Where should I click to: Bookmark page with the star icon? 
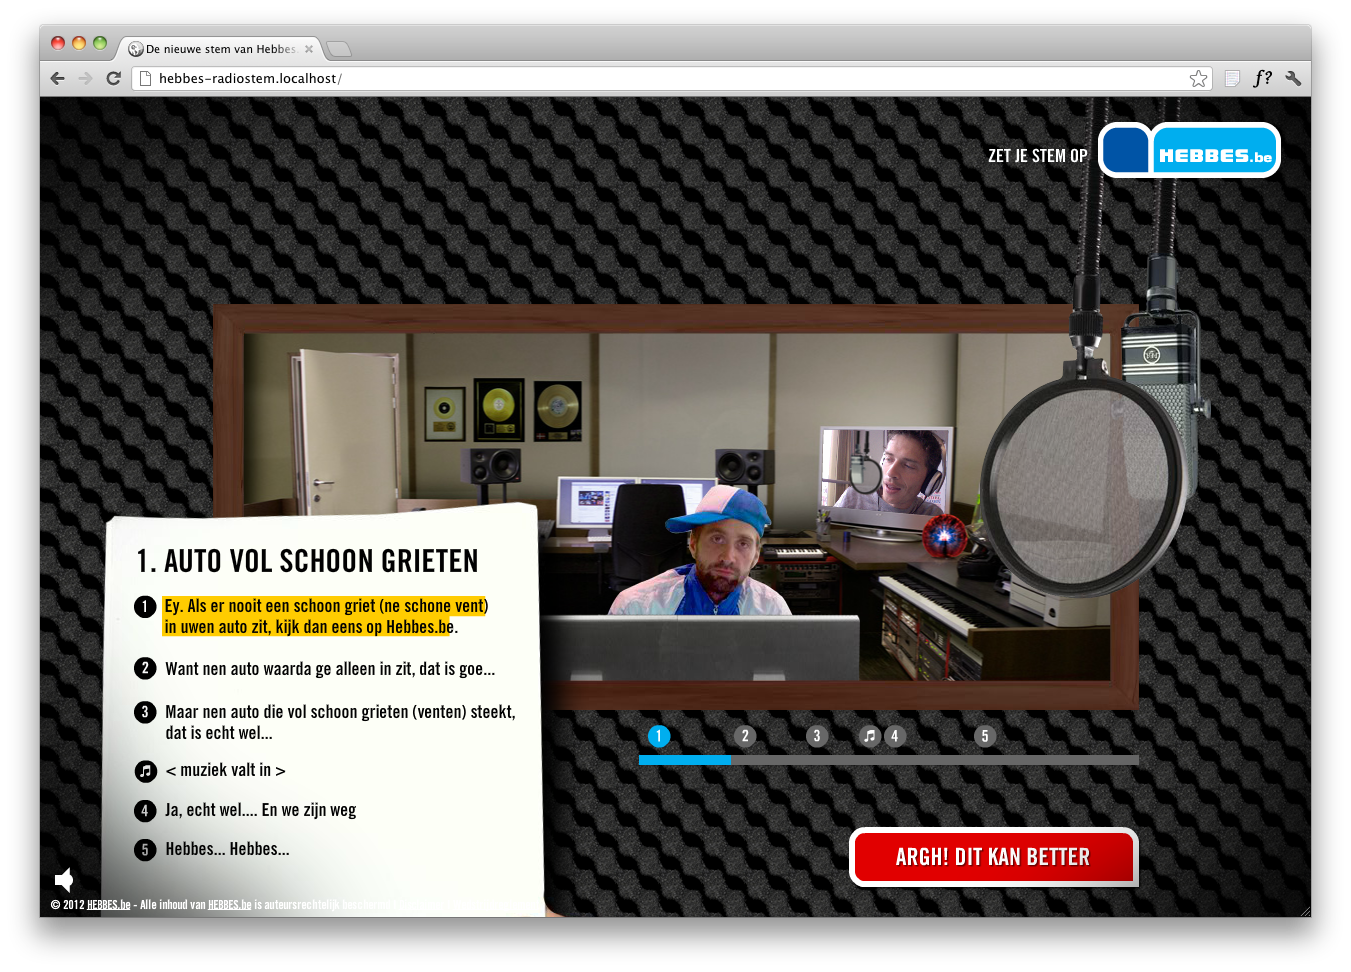pyautogui.click(x=1198, y=78)
